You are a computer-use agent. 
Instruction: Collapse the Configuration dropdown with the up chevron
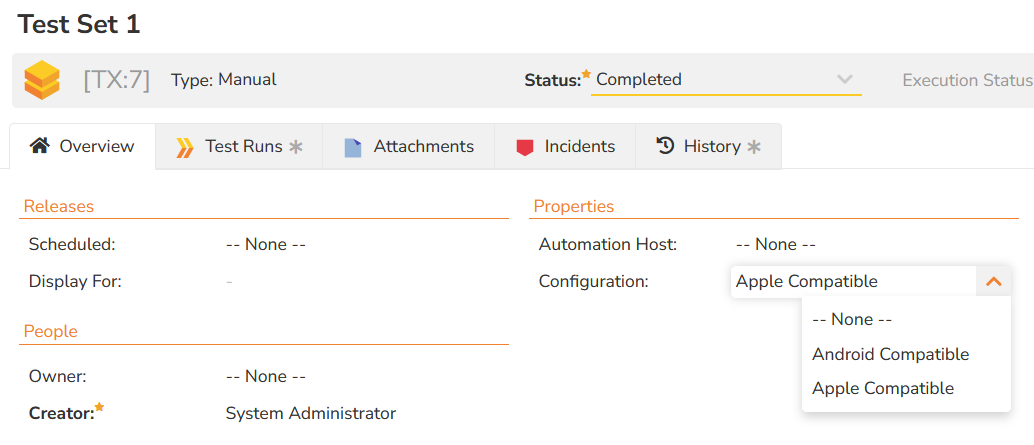[x=993, y=282]
